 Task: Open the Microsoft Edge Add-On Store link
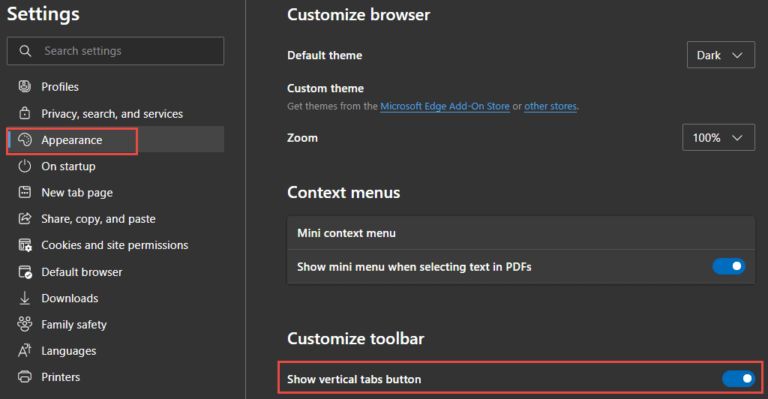coord(445,106)
